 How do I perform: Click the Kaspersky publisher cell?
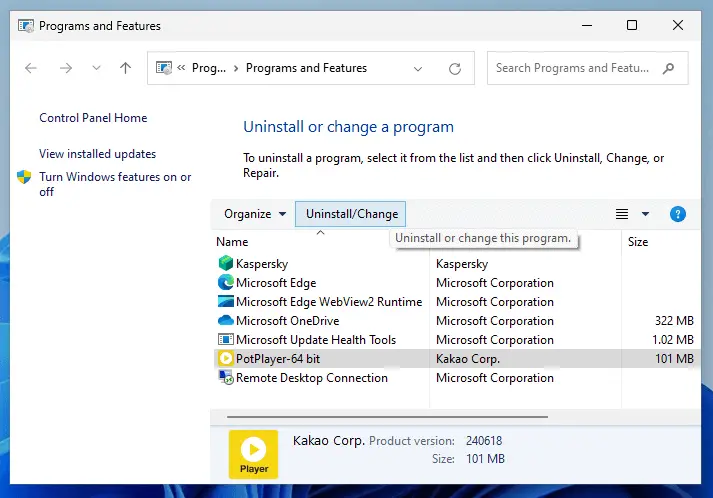(462, 264)
